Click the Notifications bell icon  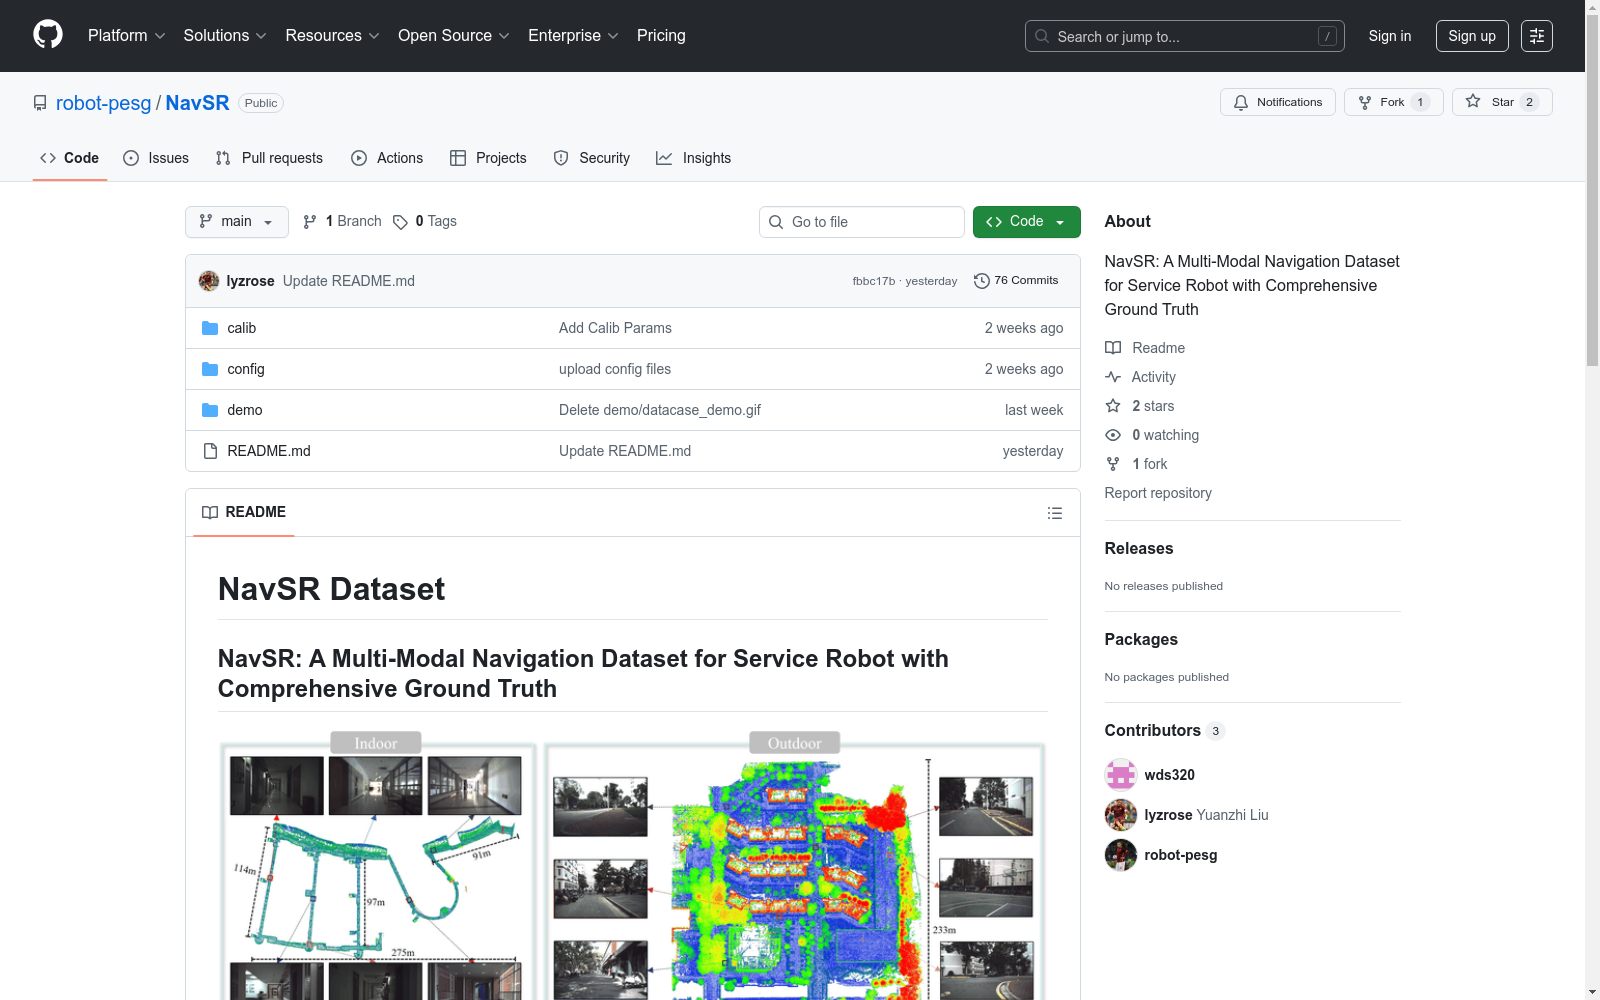(1241, 102)
